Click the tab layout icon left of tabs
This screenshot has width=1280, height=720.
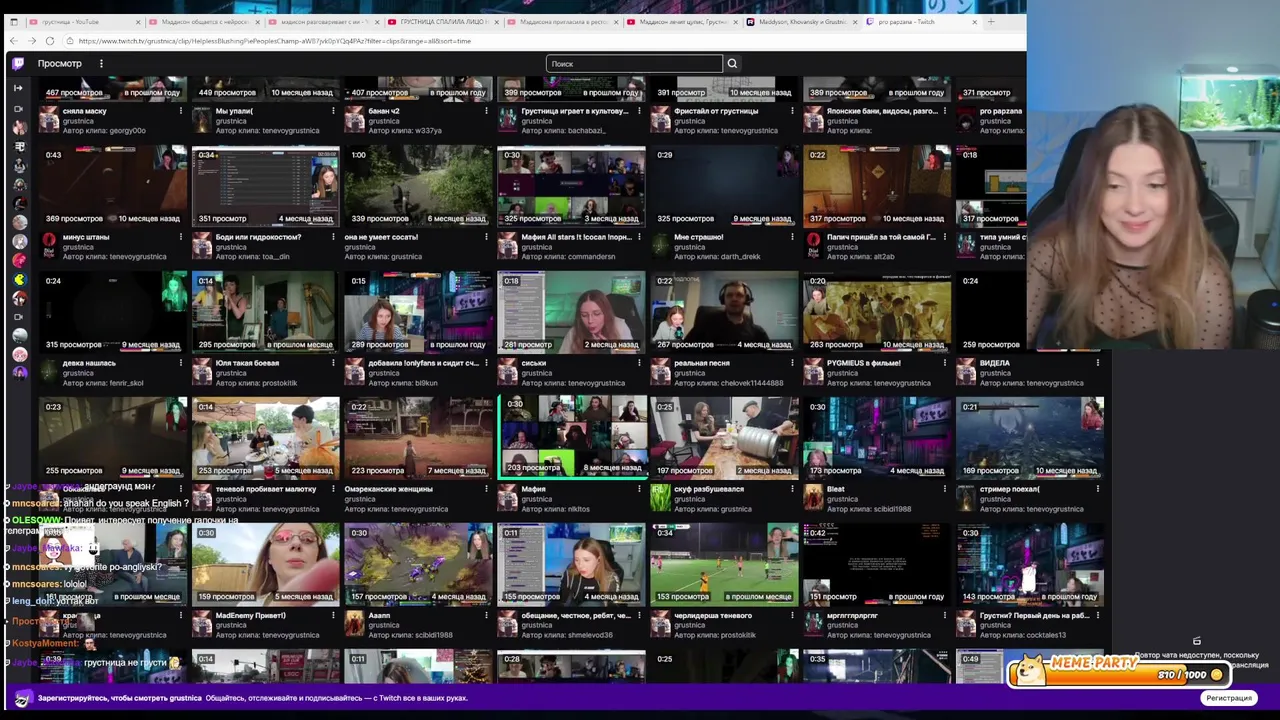pyautogui.click(x=13, y=22)
